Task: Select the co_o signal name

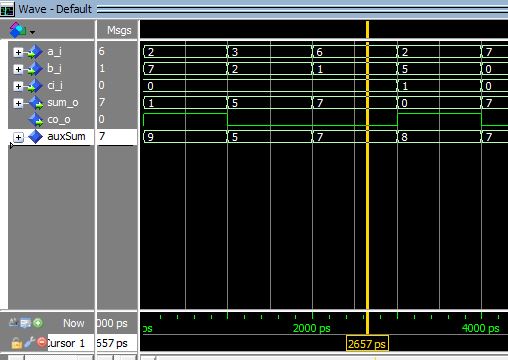Action: (59, 120)
